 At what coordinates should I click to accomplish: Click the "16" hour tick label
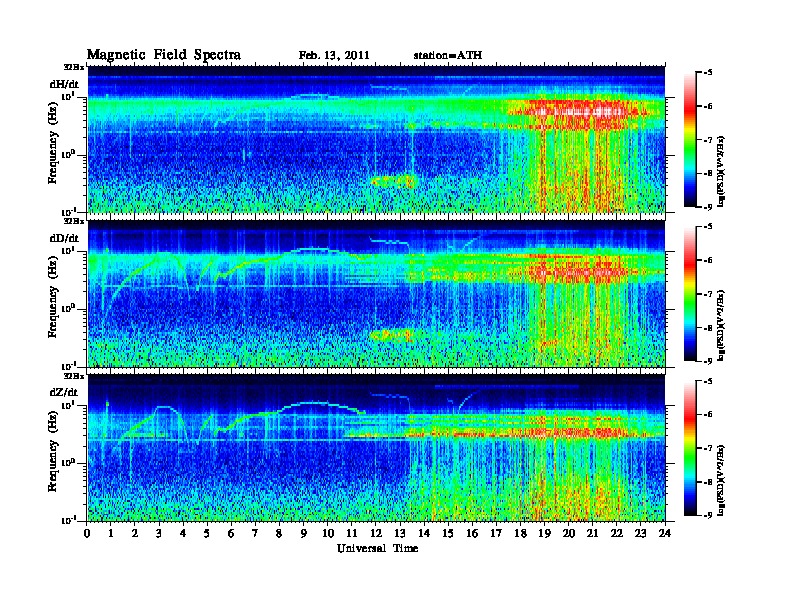[472, 534]
